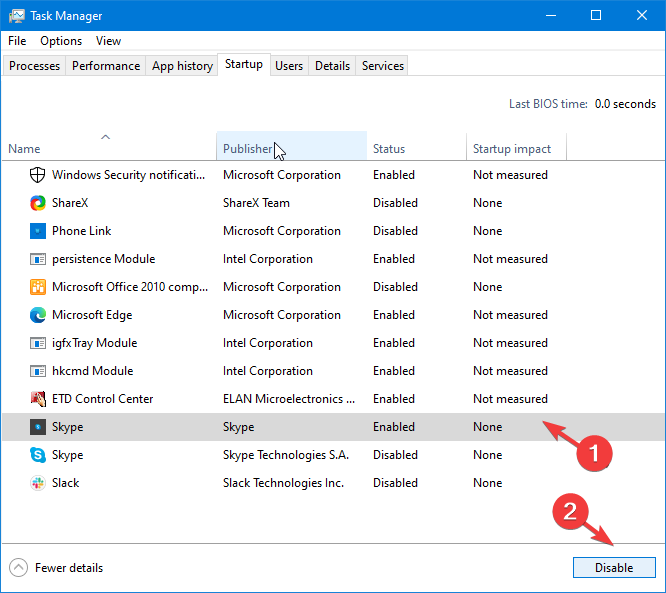Image resolution: width=666 pixels, height=593 pixels.
Task: Select the hkcmd Module name text
Action: [x=93, y=371]
